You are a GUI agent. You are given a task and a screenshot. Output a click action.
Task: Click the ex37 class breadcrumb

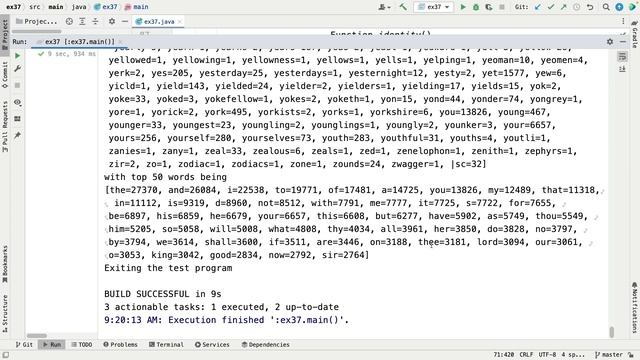pos(106,7)
